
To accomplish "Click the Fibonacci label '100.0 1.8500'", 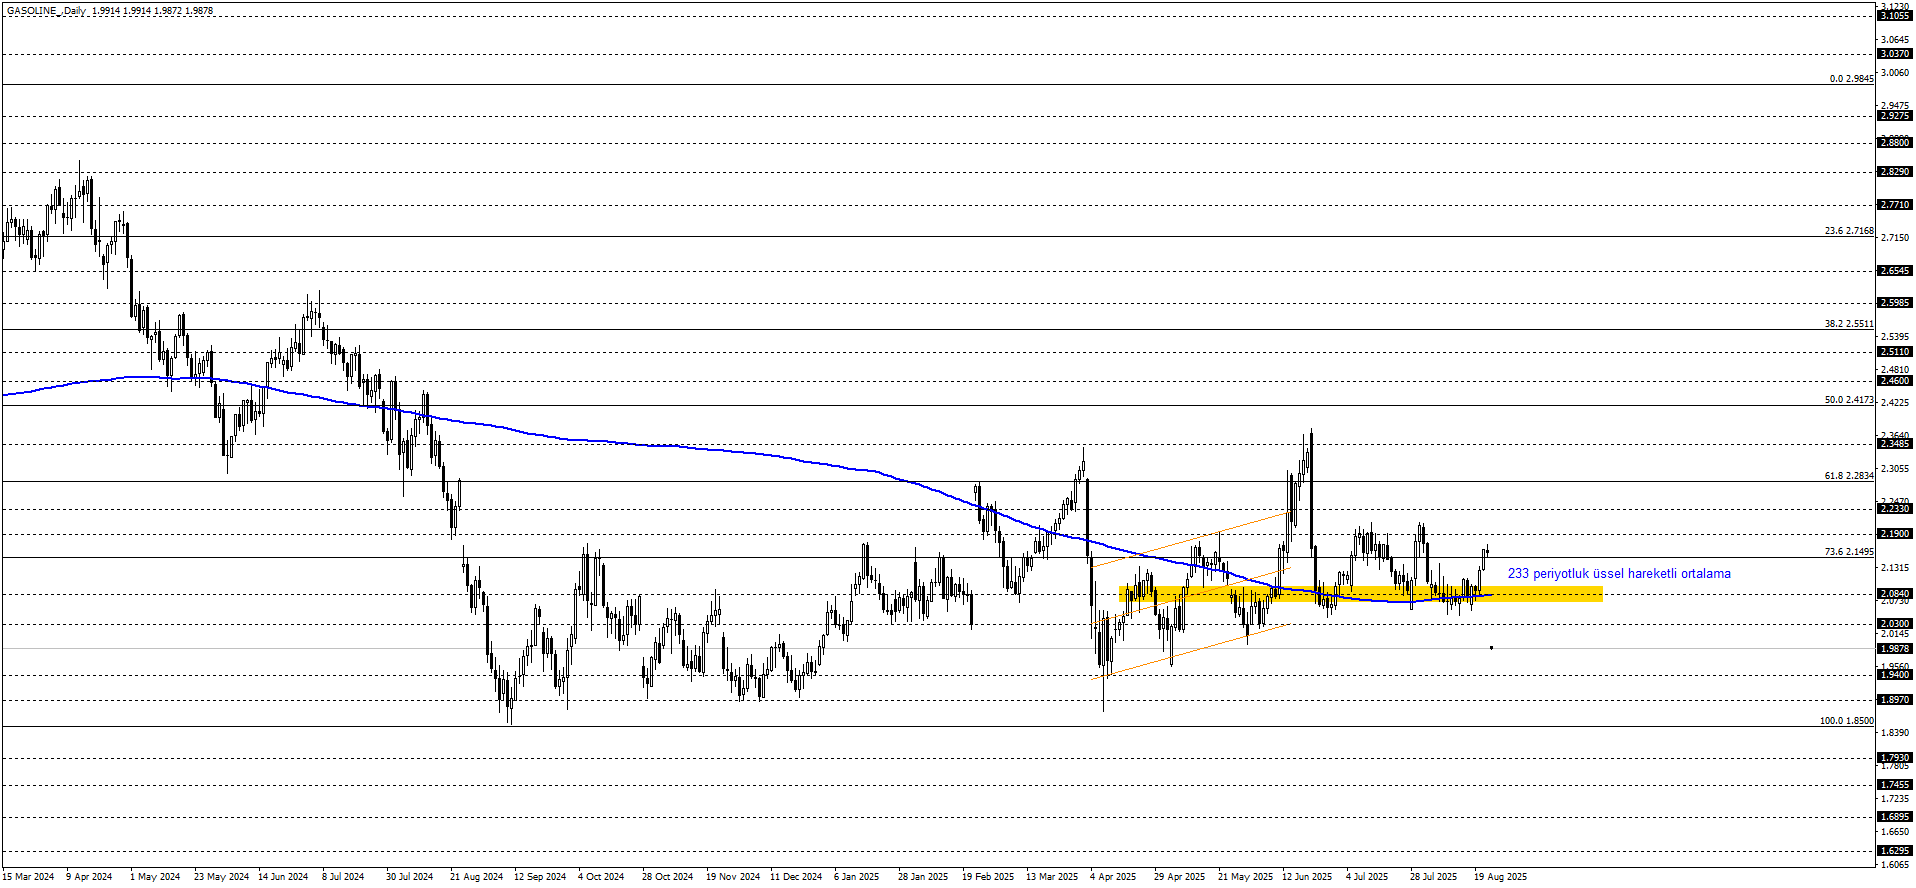I will (1846, 721).
